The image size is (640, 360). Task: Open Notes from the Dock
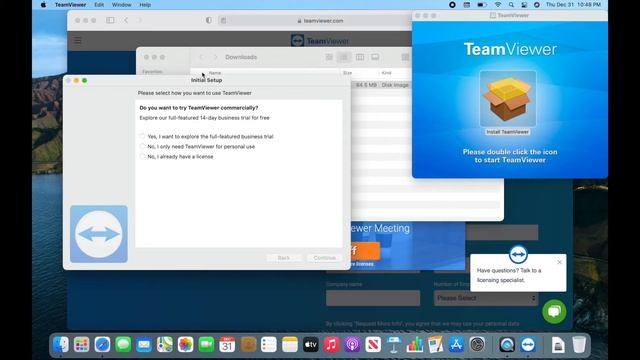(x=290, y=345)
